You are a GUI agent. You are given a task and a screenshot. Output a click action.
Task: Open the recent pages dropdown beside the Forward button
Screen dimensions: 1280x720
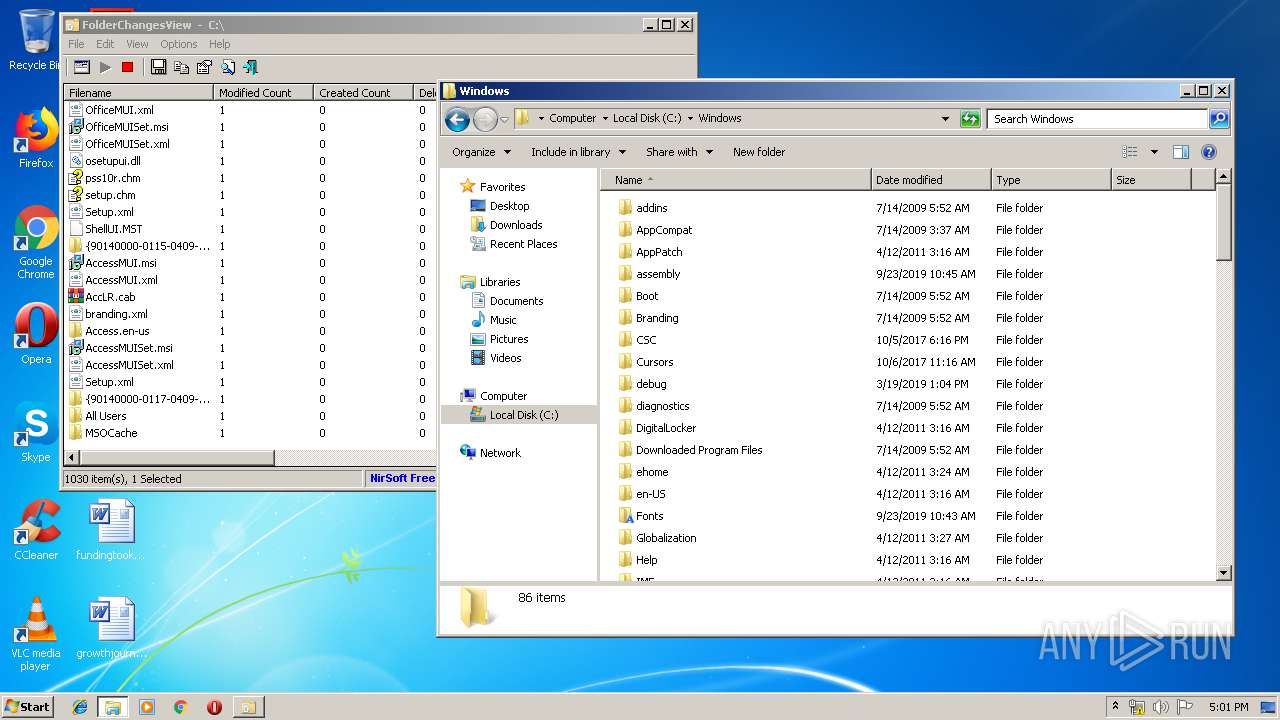[504, 119]
